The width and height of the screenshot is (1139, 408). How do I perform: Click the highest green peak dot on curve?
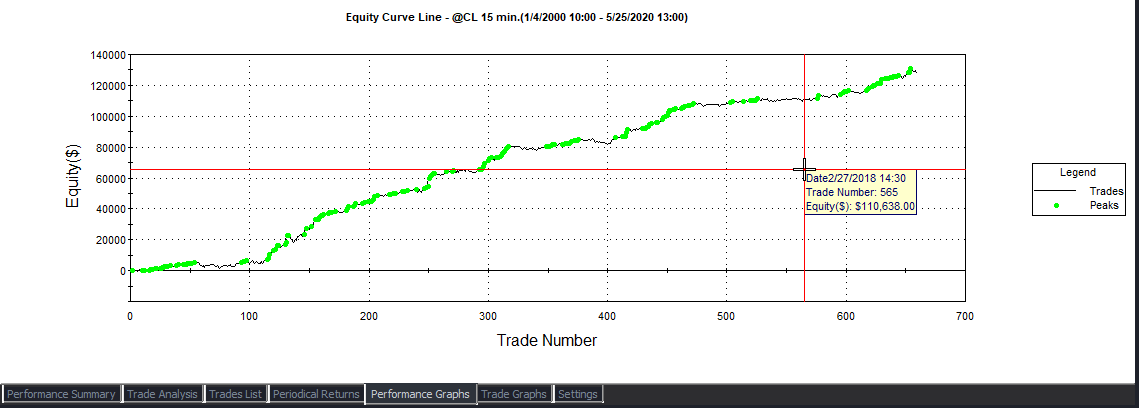click(910, 69)
